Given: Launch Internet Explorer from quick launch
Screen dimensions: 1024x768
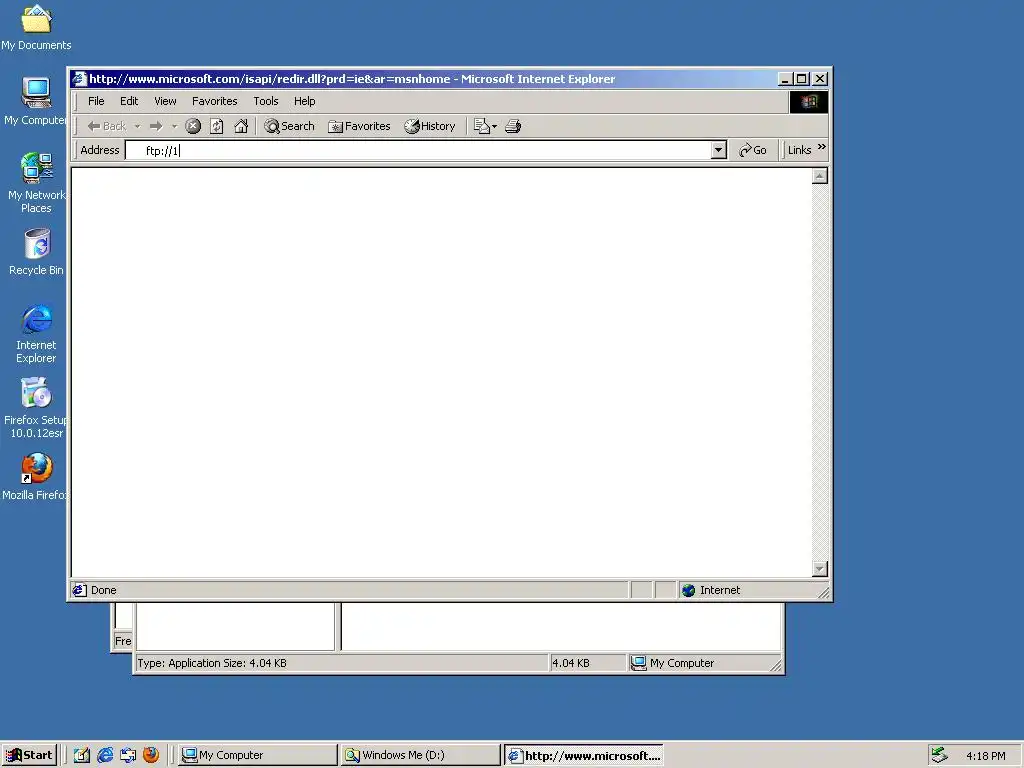Looking at the screenshot, I should point(105,755).
